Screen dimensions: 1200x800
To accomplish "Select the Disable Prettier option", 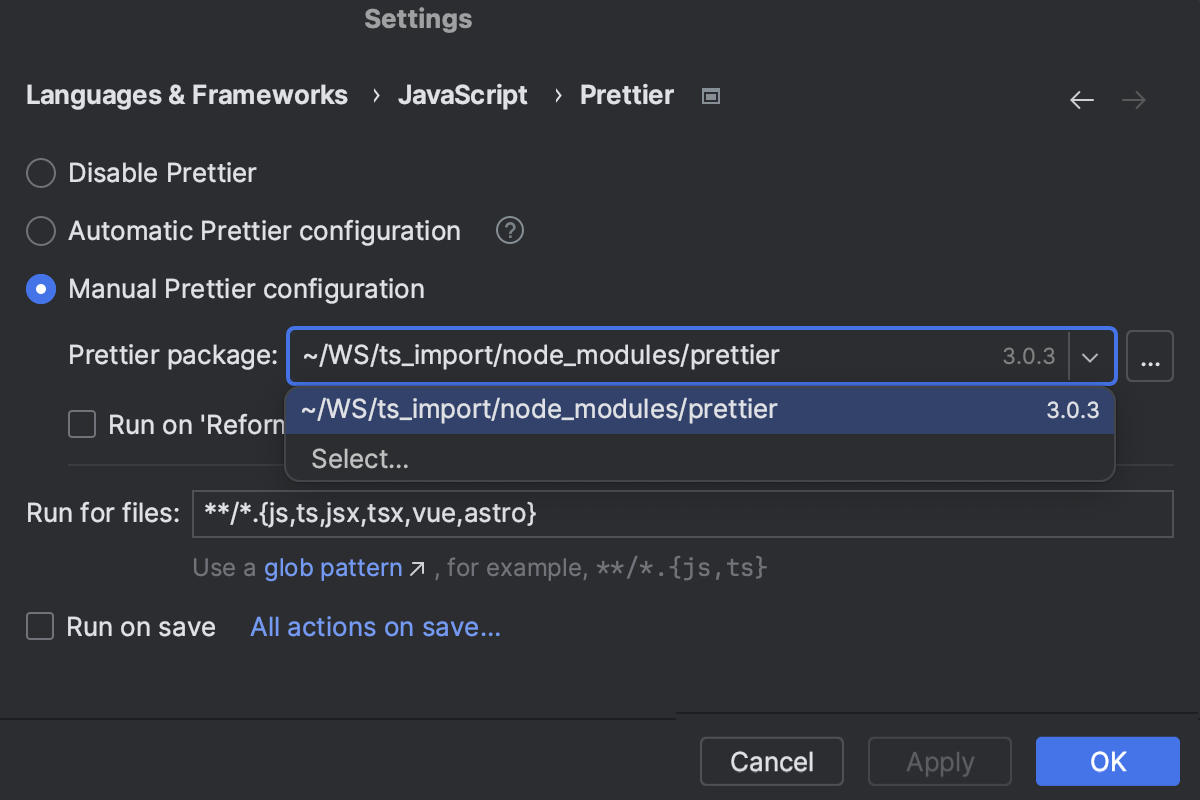I will (40, 172).
